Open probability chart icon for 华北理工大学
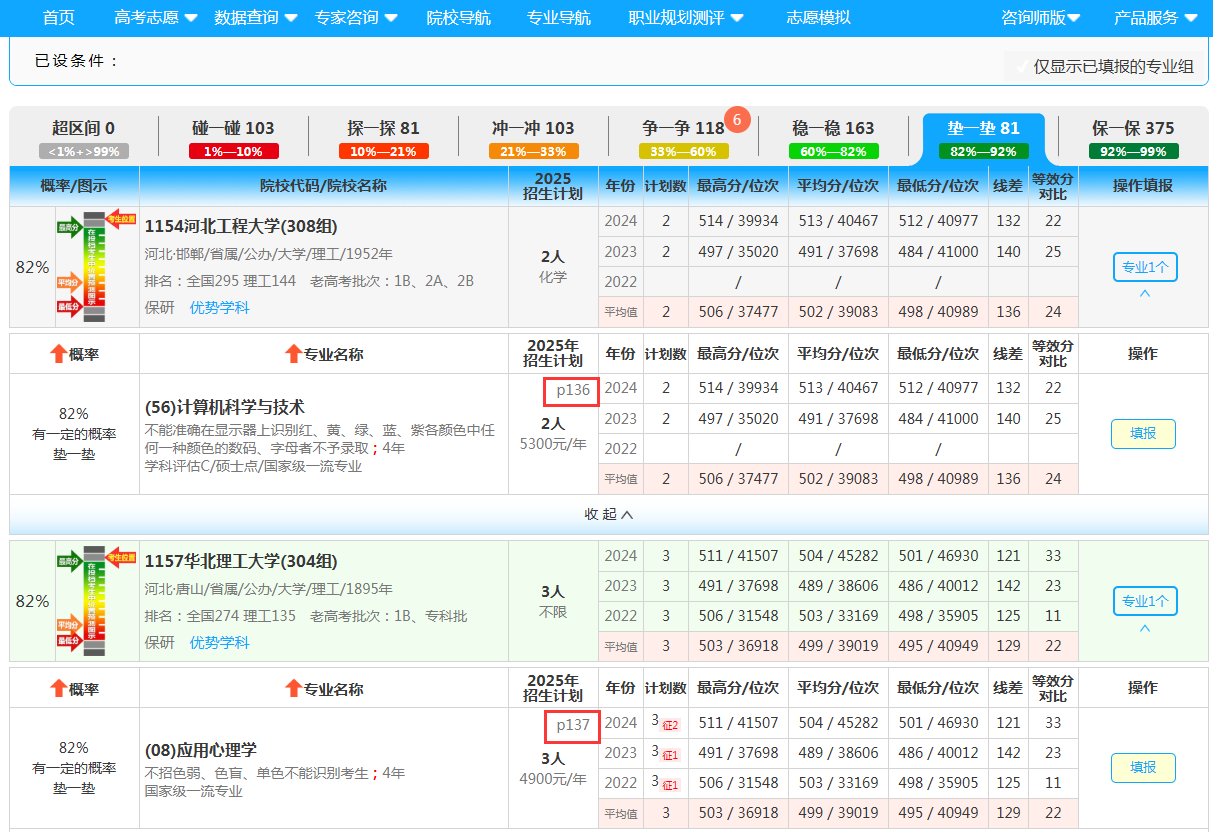Image resolution: width=1213 pixels, height=832 pixels. tap(94, 601)
